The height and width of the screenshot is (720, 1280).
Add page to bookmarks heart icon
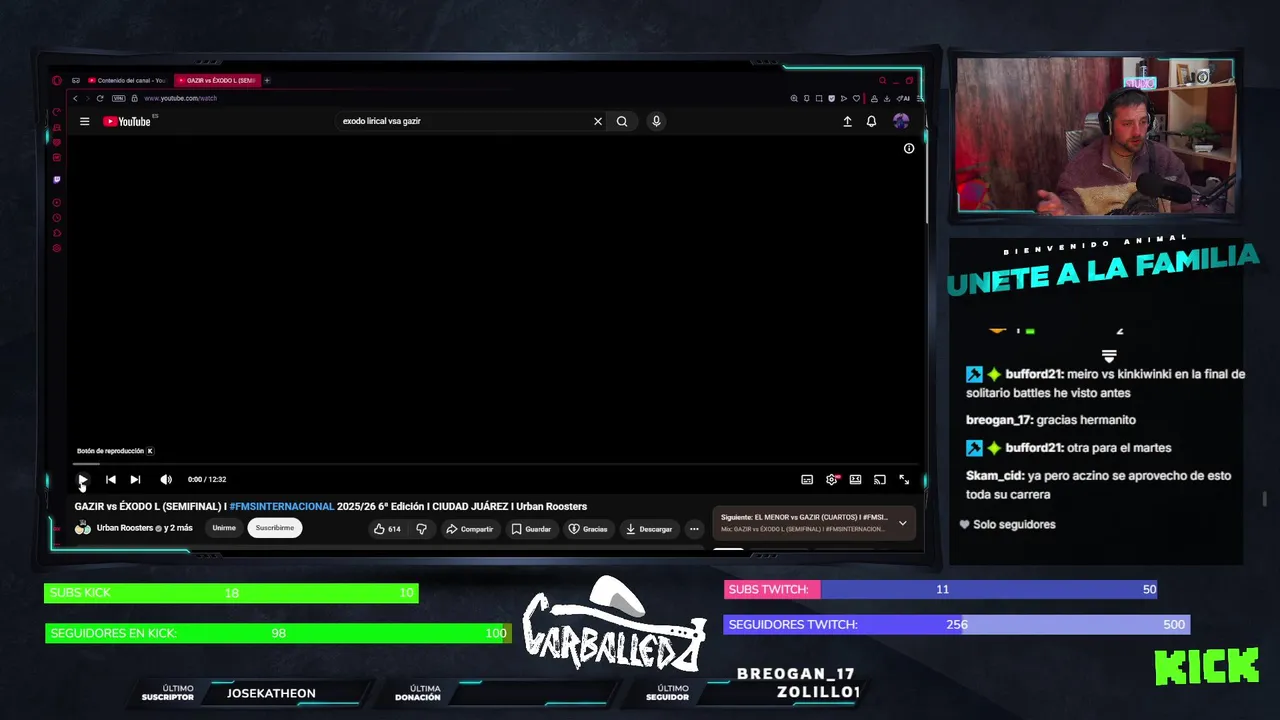(856, 98)
